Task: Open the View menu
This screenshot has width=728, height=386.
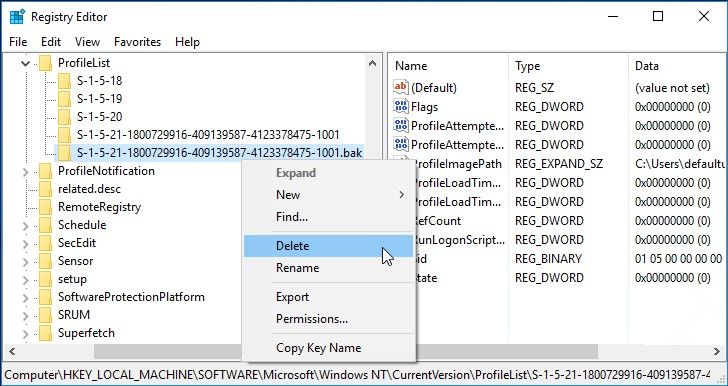Action: click(x=87, y=42)
